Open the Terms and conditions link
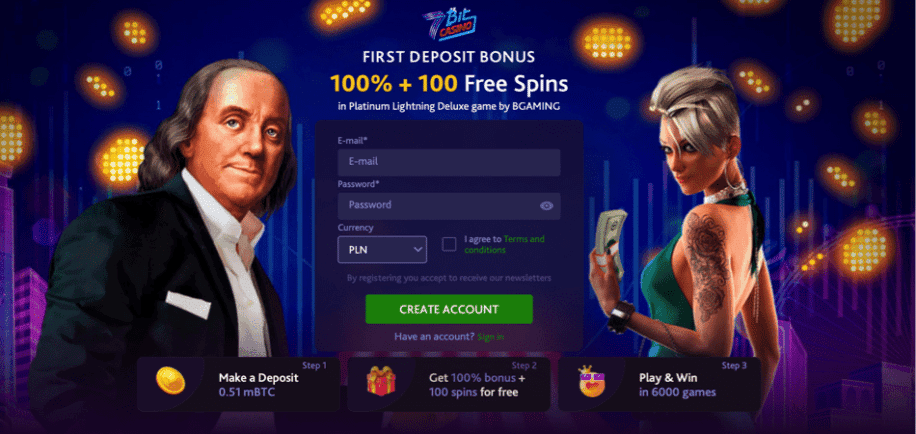Viewport: 916px width, 434px height. 505,244
